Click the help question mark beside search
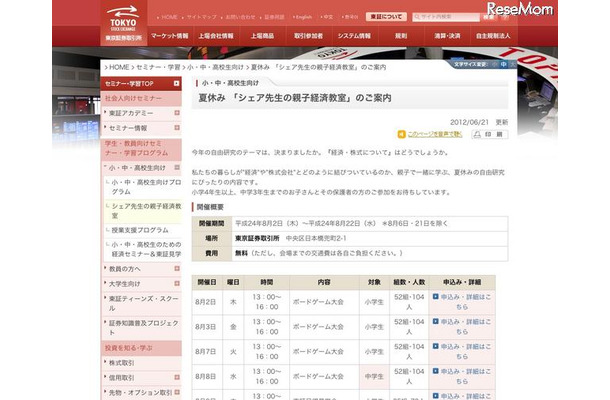The image size is (610, 400). pyautogui.click(x=505, y=17)
